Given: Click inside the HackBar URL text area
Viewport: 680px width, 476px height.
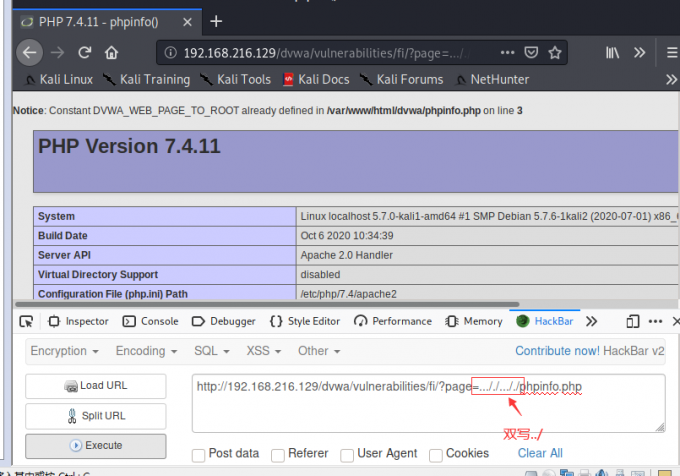Looking at the screenshot, I should pos(428,404).
